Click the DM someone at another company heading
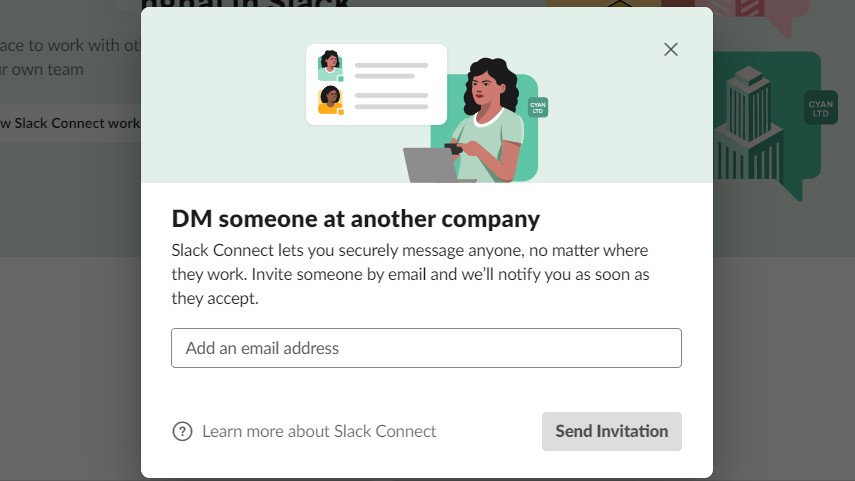Viewport: 855px width, 481px height. click(356, 219)
